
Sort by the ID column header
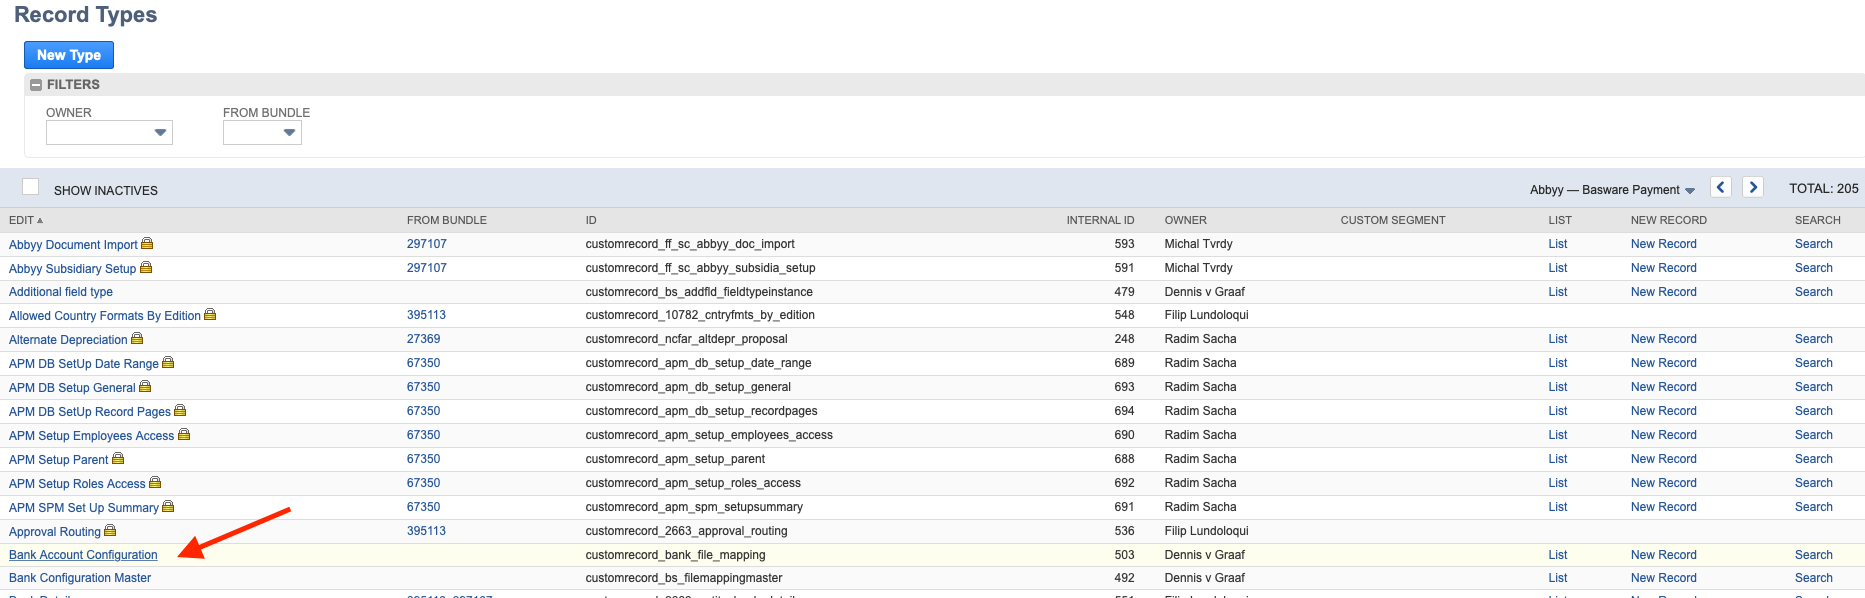(x=591, y=220)
